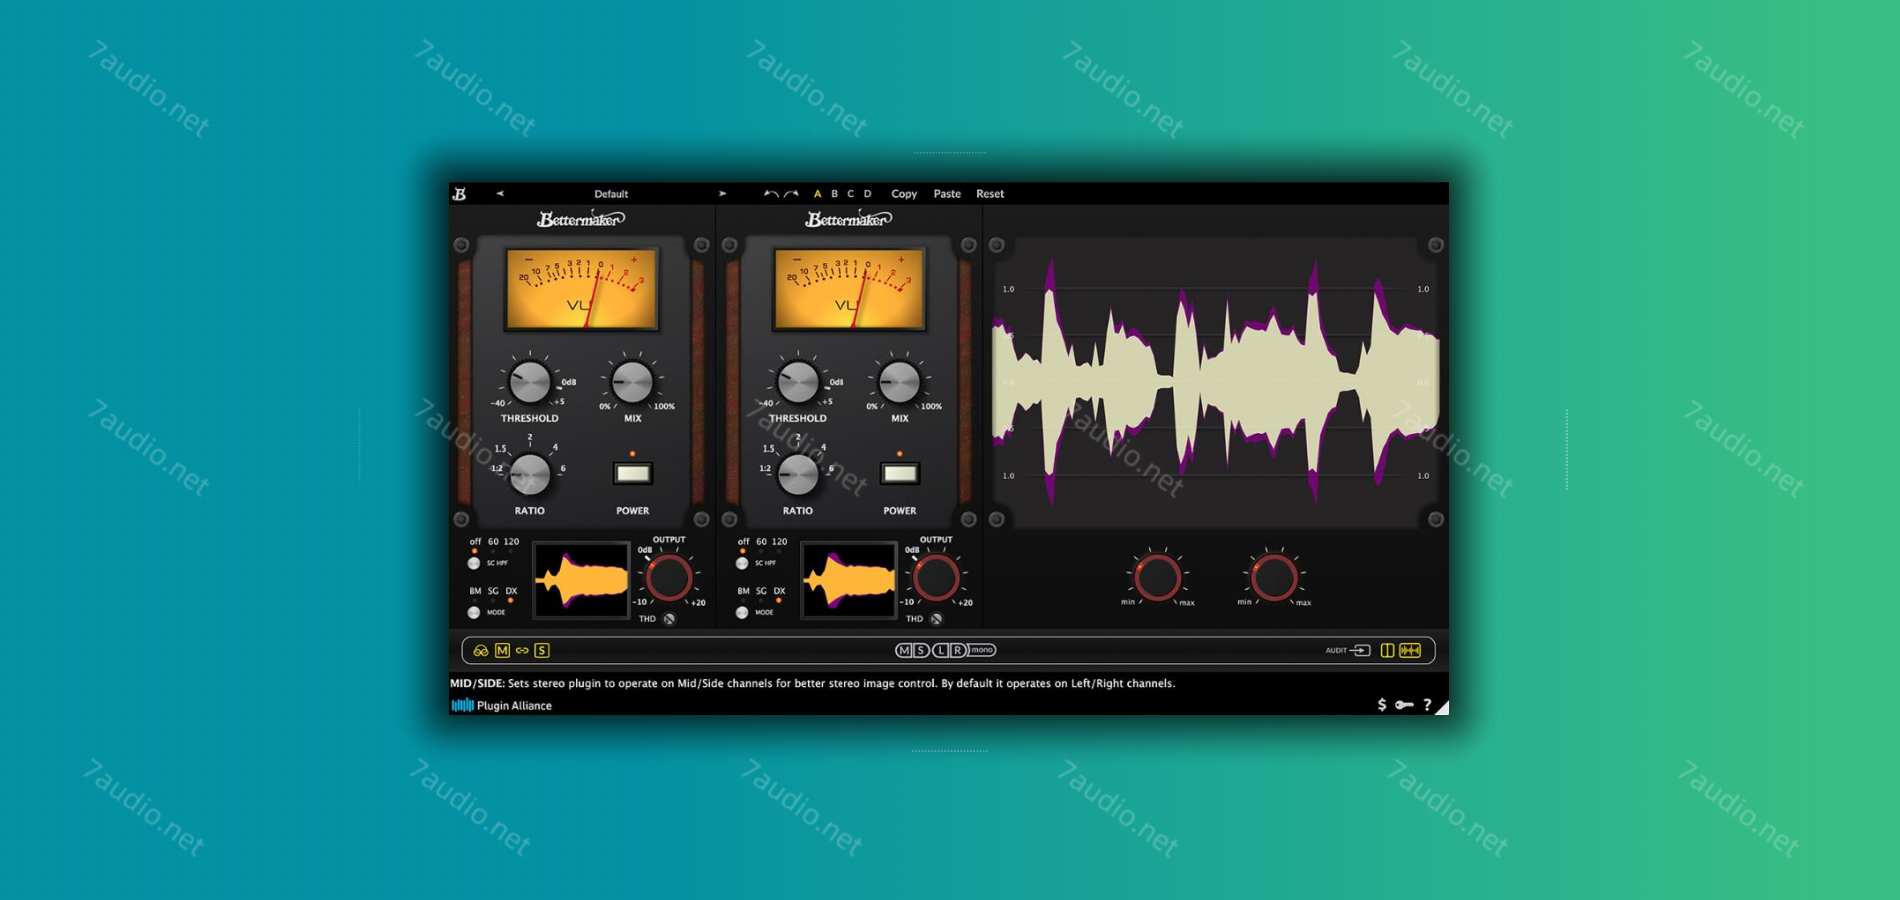Click the left channel RATIO knob

point(529,474)
